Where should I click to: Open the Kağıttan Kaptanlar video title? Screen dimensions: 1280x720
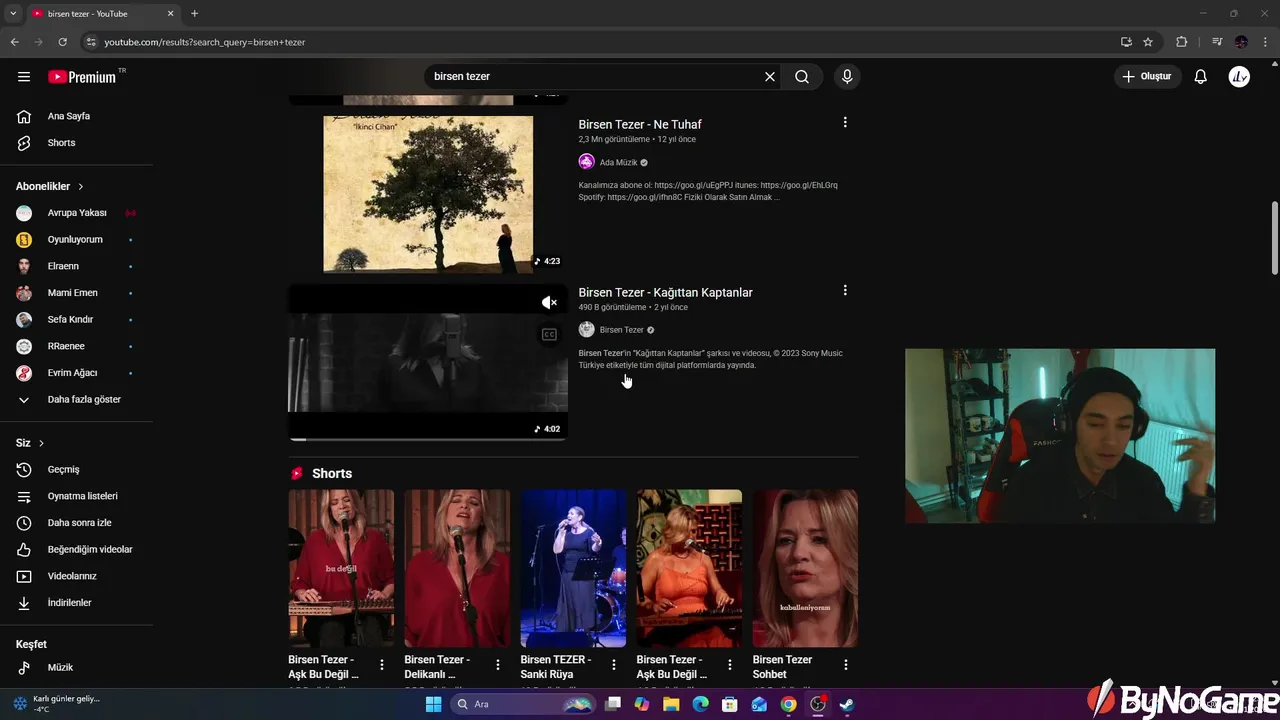click(665, 292)
